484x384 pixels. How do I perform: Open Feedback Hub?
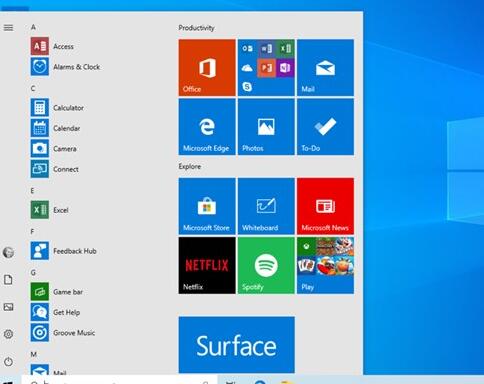[64, 251]
